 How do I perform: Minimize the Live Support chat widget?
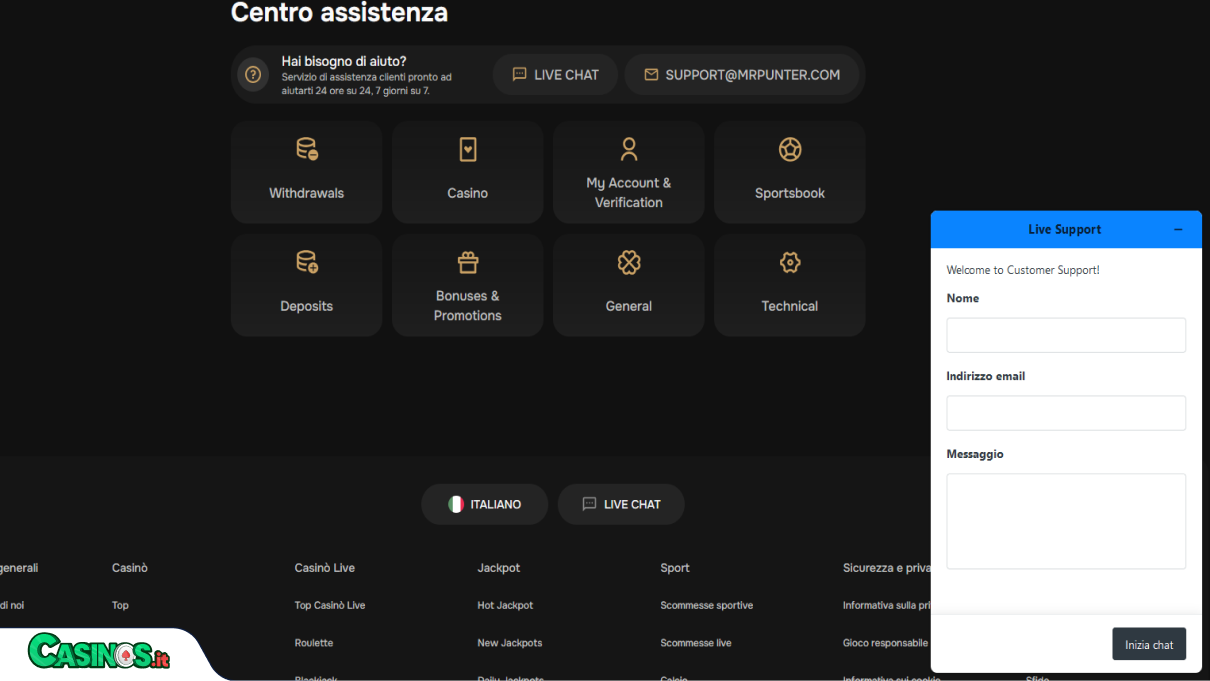(1178, 229)
